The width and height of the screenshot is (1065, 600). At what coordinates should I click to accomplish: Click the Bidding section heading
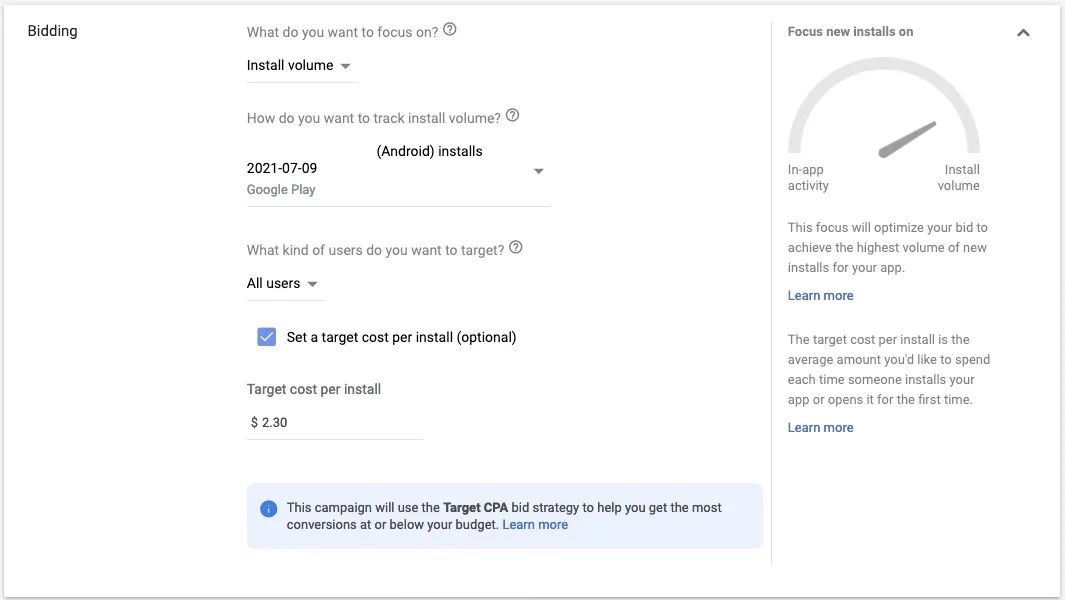coord(52,31)
